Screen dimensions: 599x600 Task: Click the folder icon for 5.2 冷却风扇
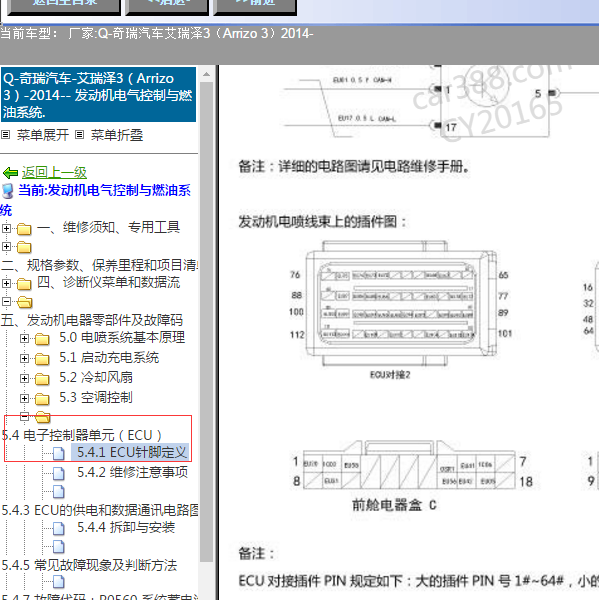point(42,379)
